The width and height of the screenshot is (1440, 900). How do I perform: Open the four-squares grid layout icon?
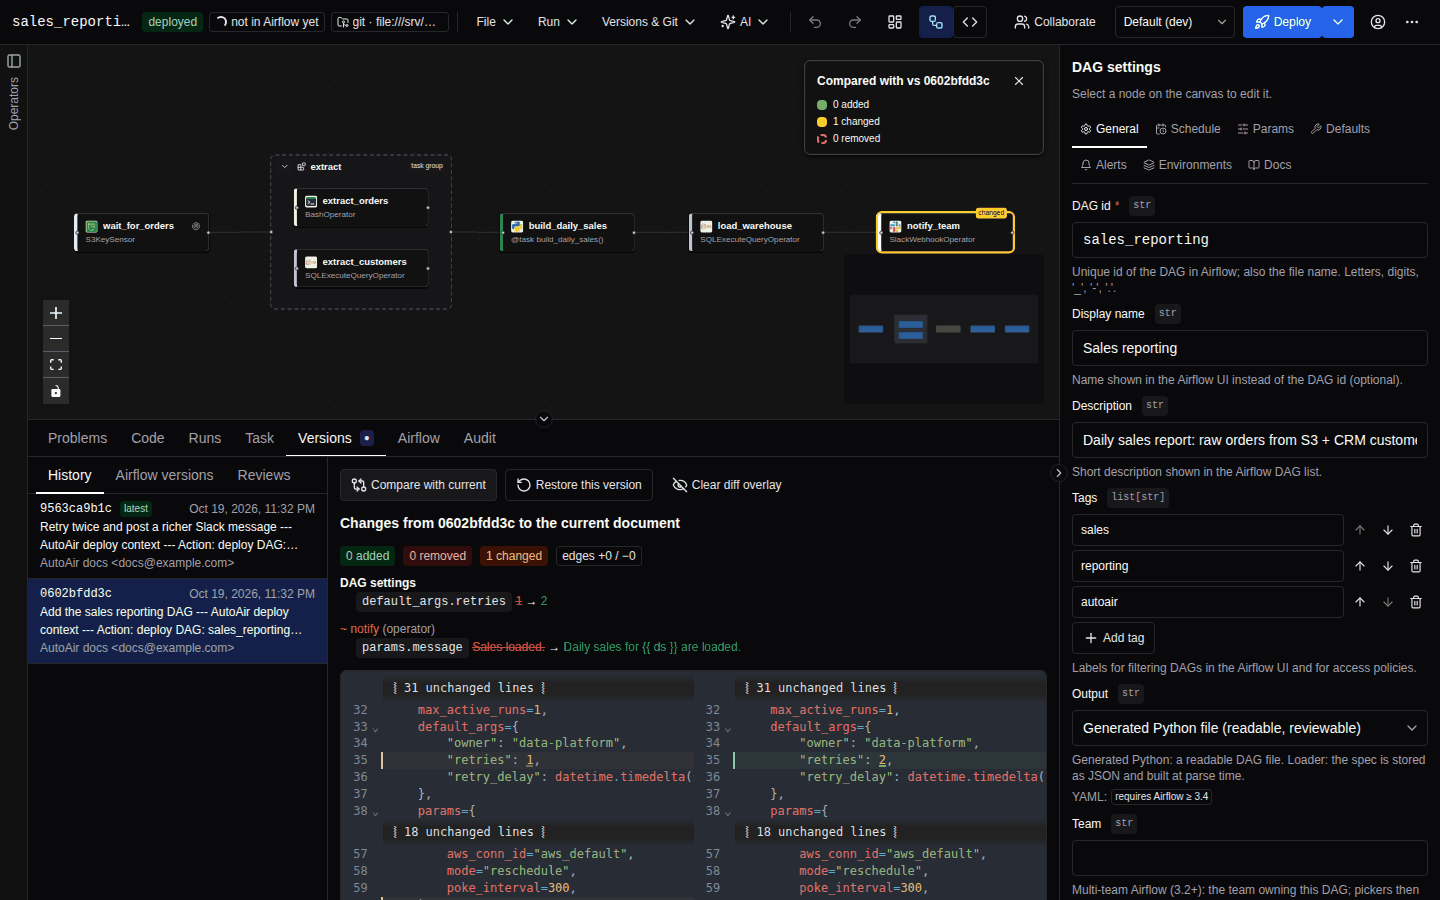click(x=895, y=22)
